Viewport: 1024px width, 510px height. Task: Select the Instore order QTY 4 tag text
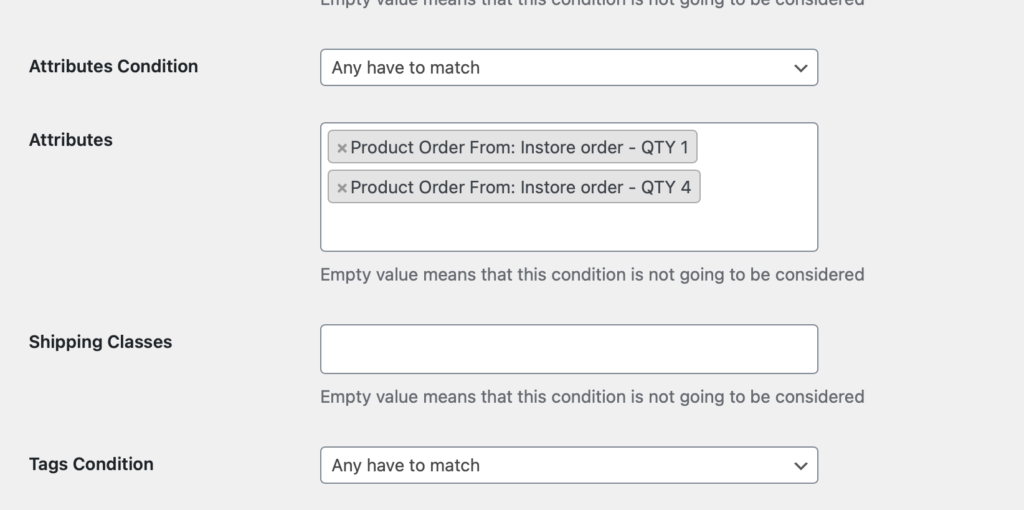[519, 187]
